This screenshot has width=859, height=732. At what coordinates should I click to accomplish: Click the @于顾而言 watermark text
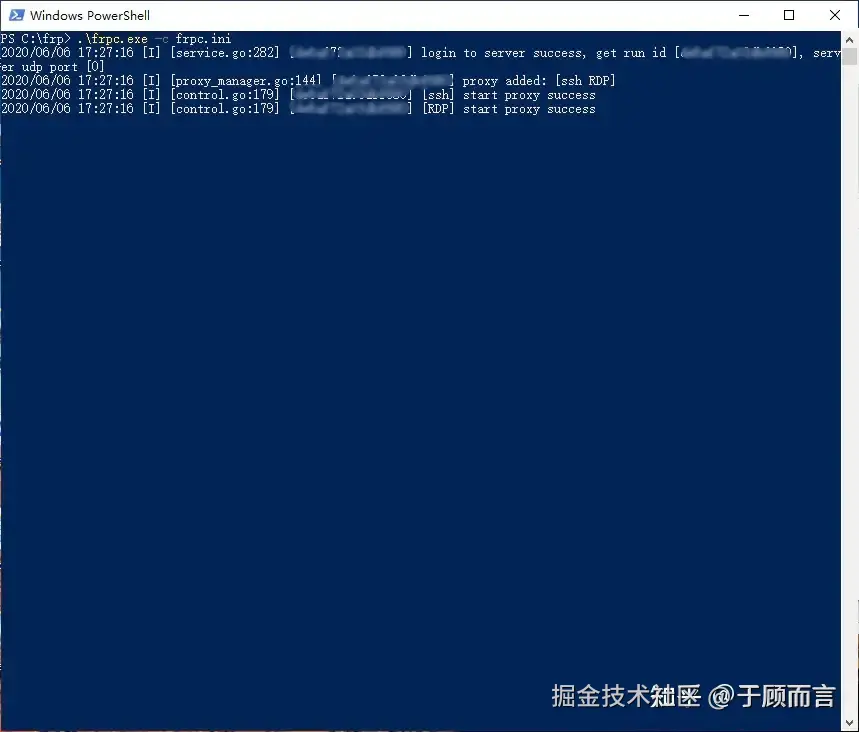pos(771,696)
